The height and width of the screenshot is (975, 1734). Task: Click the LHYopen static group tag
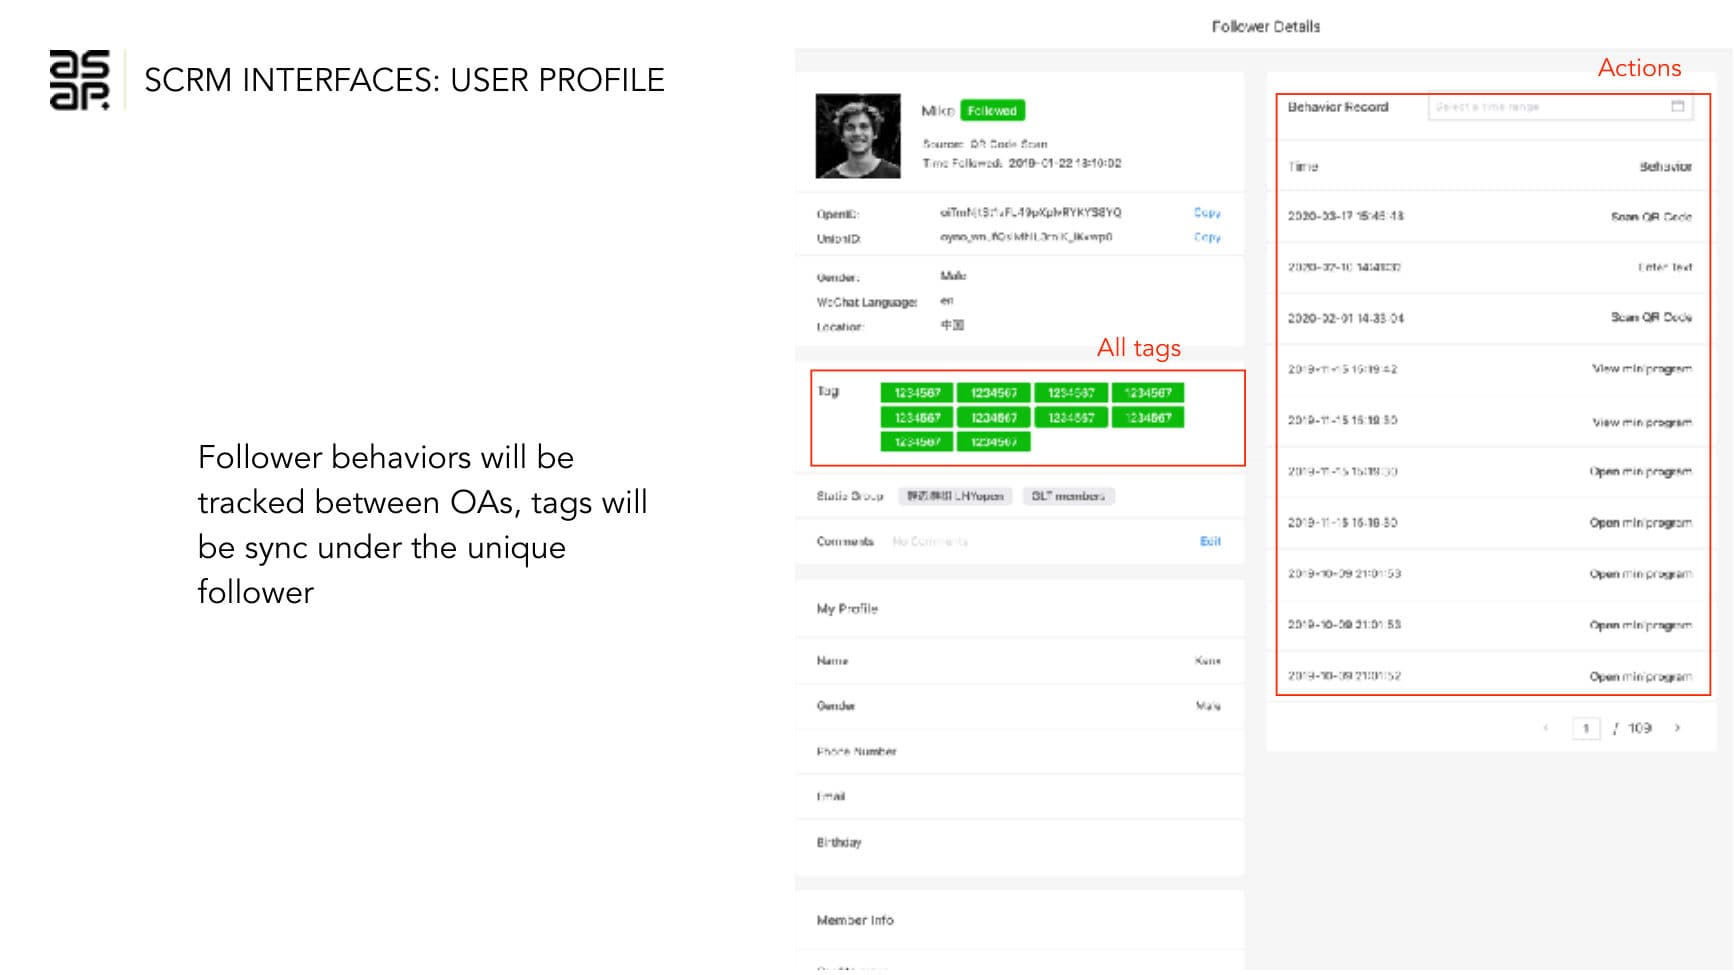[956, 496]
